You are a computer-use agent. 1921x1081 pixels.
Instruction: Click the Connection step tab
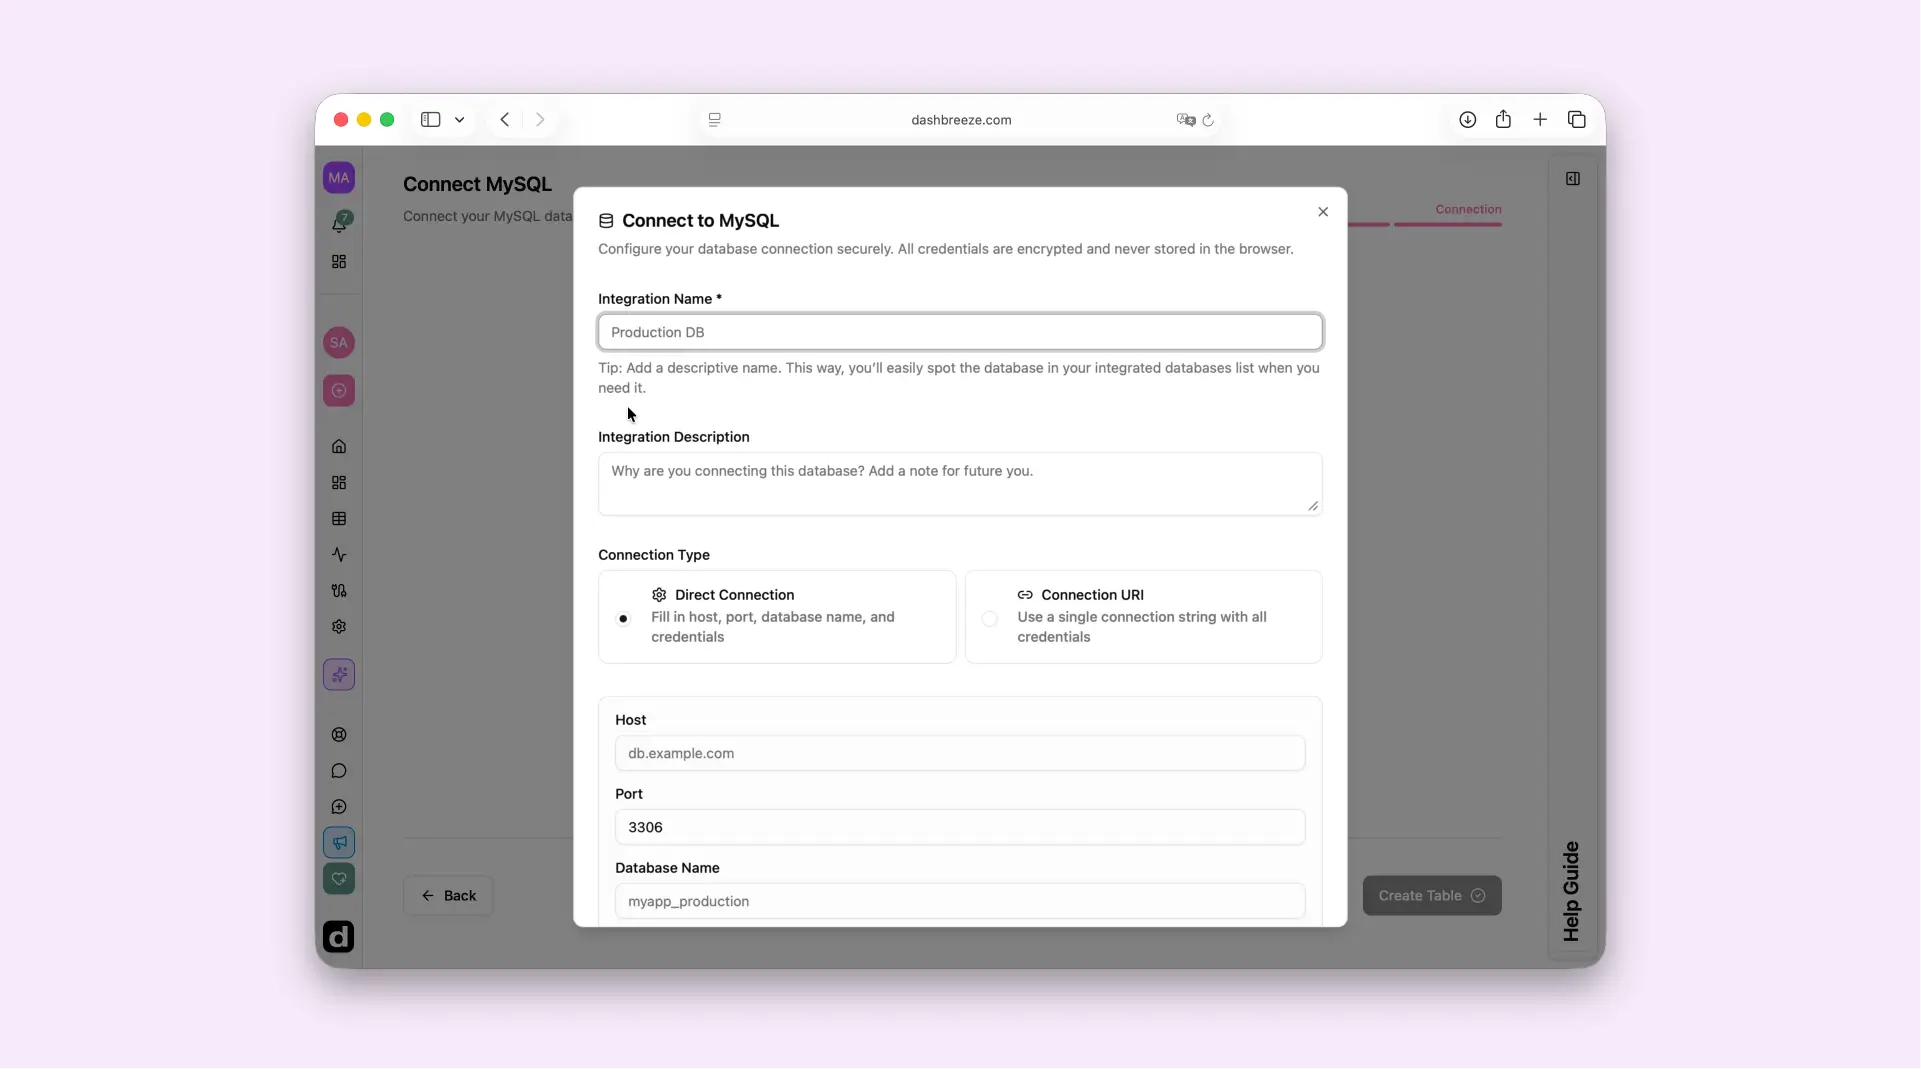pyautogui.click(x=1469, y=210)
